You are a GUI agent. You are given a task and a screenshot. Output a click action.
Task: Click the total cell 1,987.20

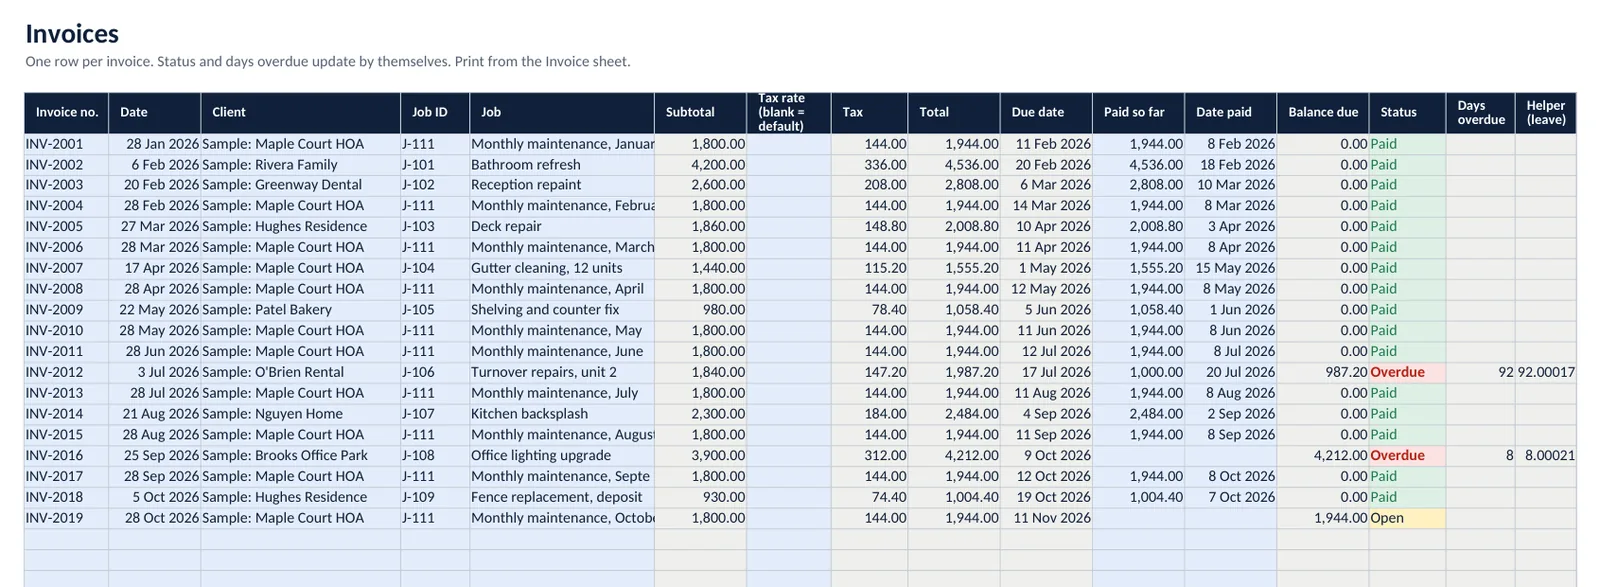click(x=954, y=373)
